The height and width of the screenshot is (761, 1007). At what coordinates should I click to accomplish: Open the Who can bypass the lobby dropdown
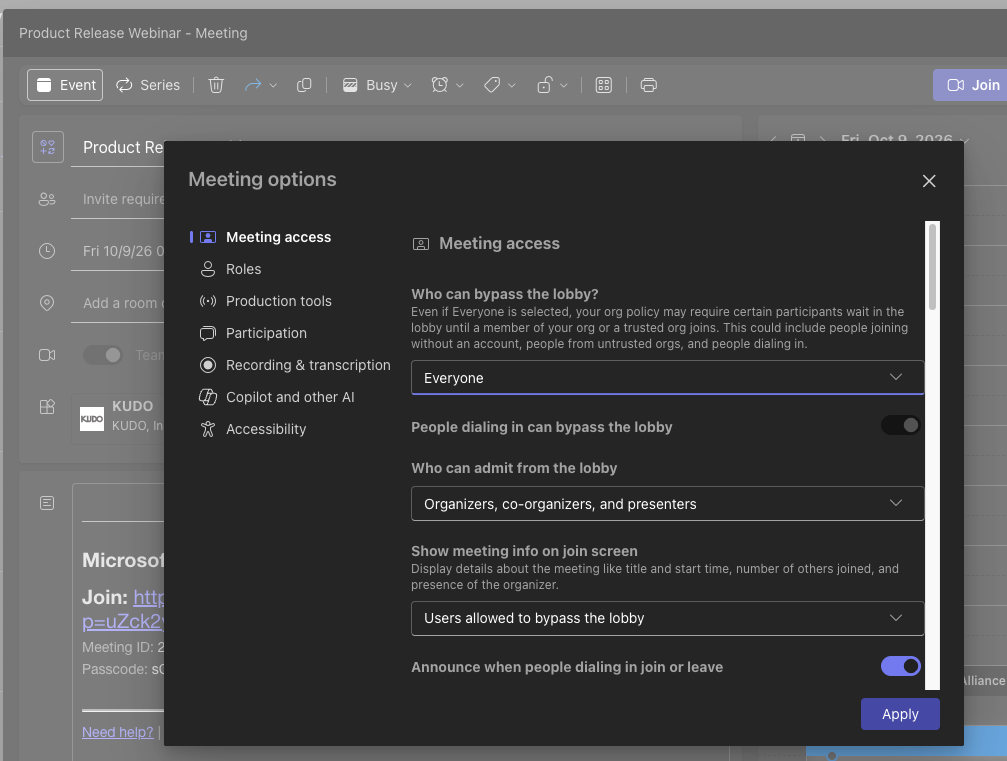[x=667, y=378]
